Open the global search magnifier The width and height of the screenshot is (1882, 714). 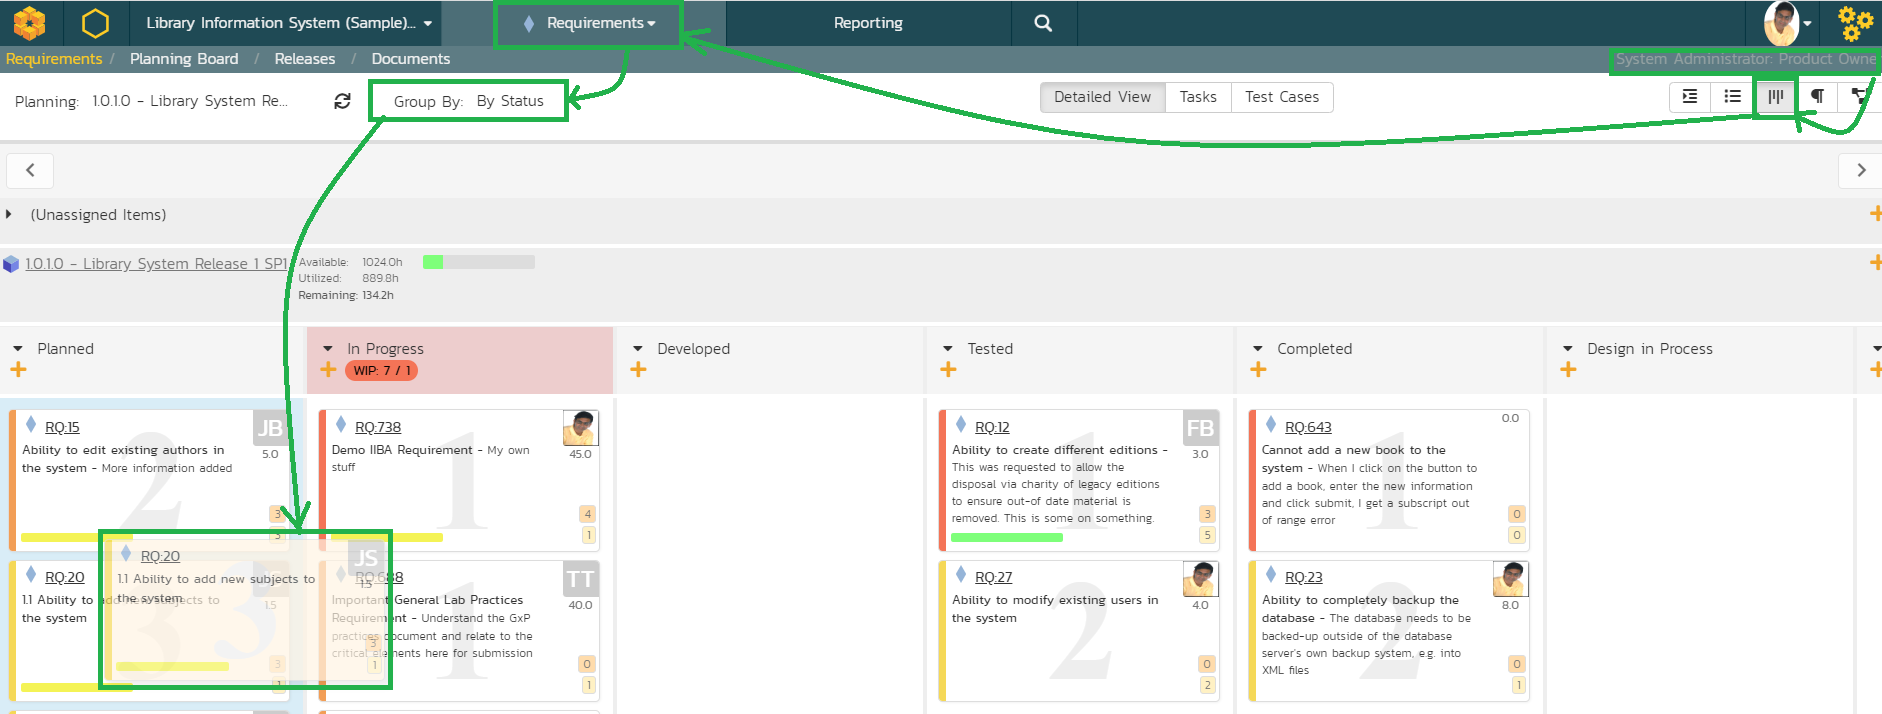click(1043, 23)
